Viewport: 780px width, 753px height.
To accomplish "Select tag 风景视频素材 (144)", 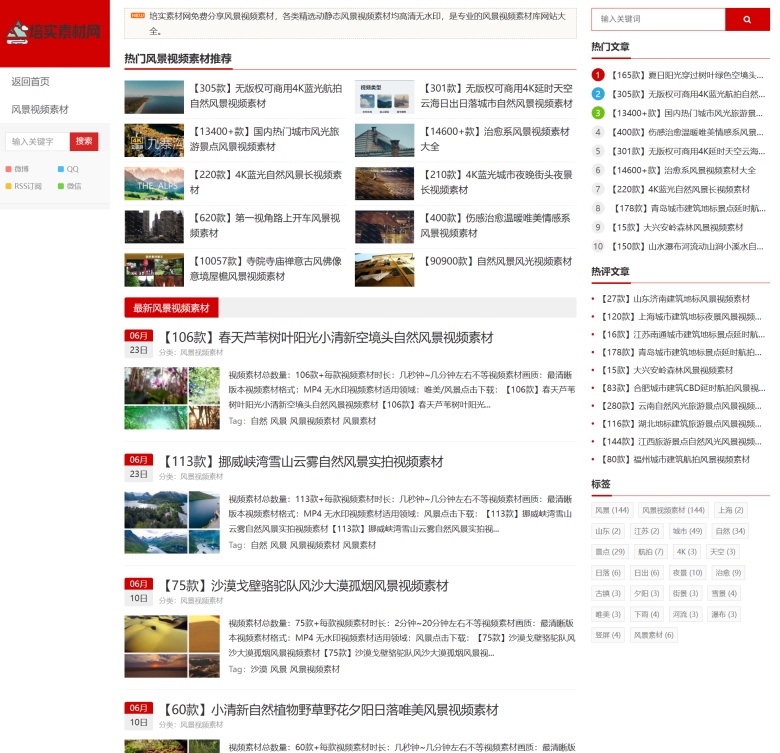I will pyautogui.click(x=673, y=510).
